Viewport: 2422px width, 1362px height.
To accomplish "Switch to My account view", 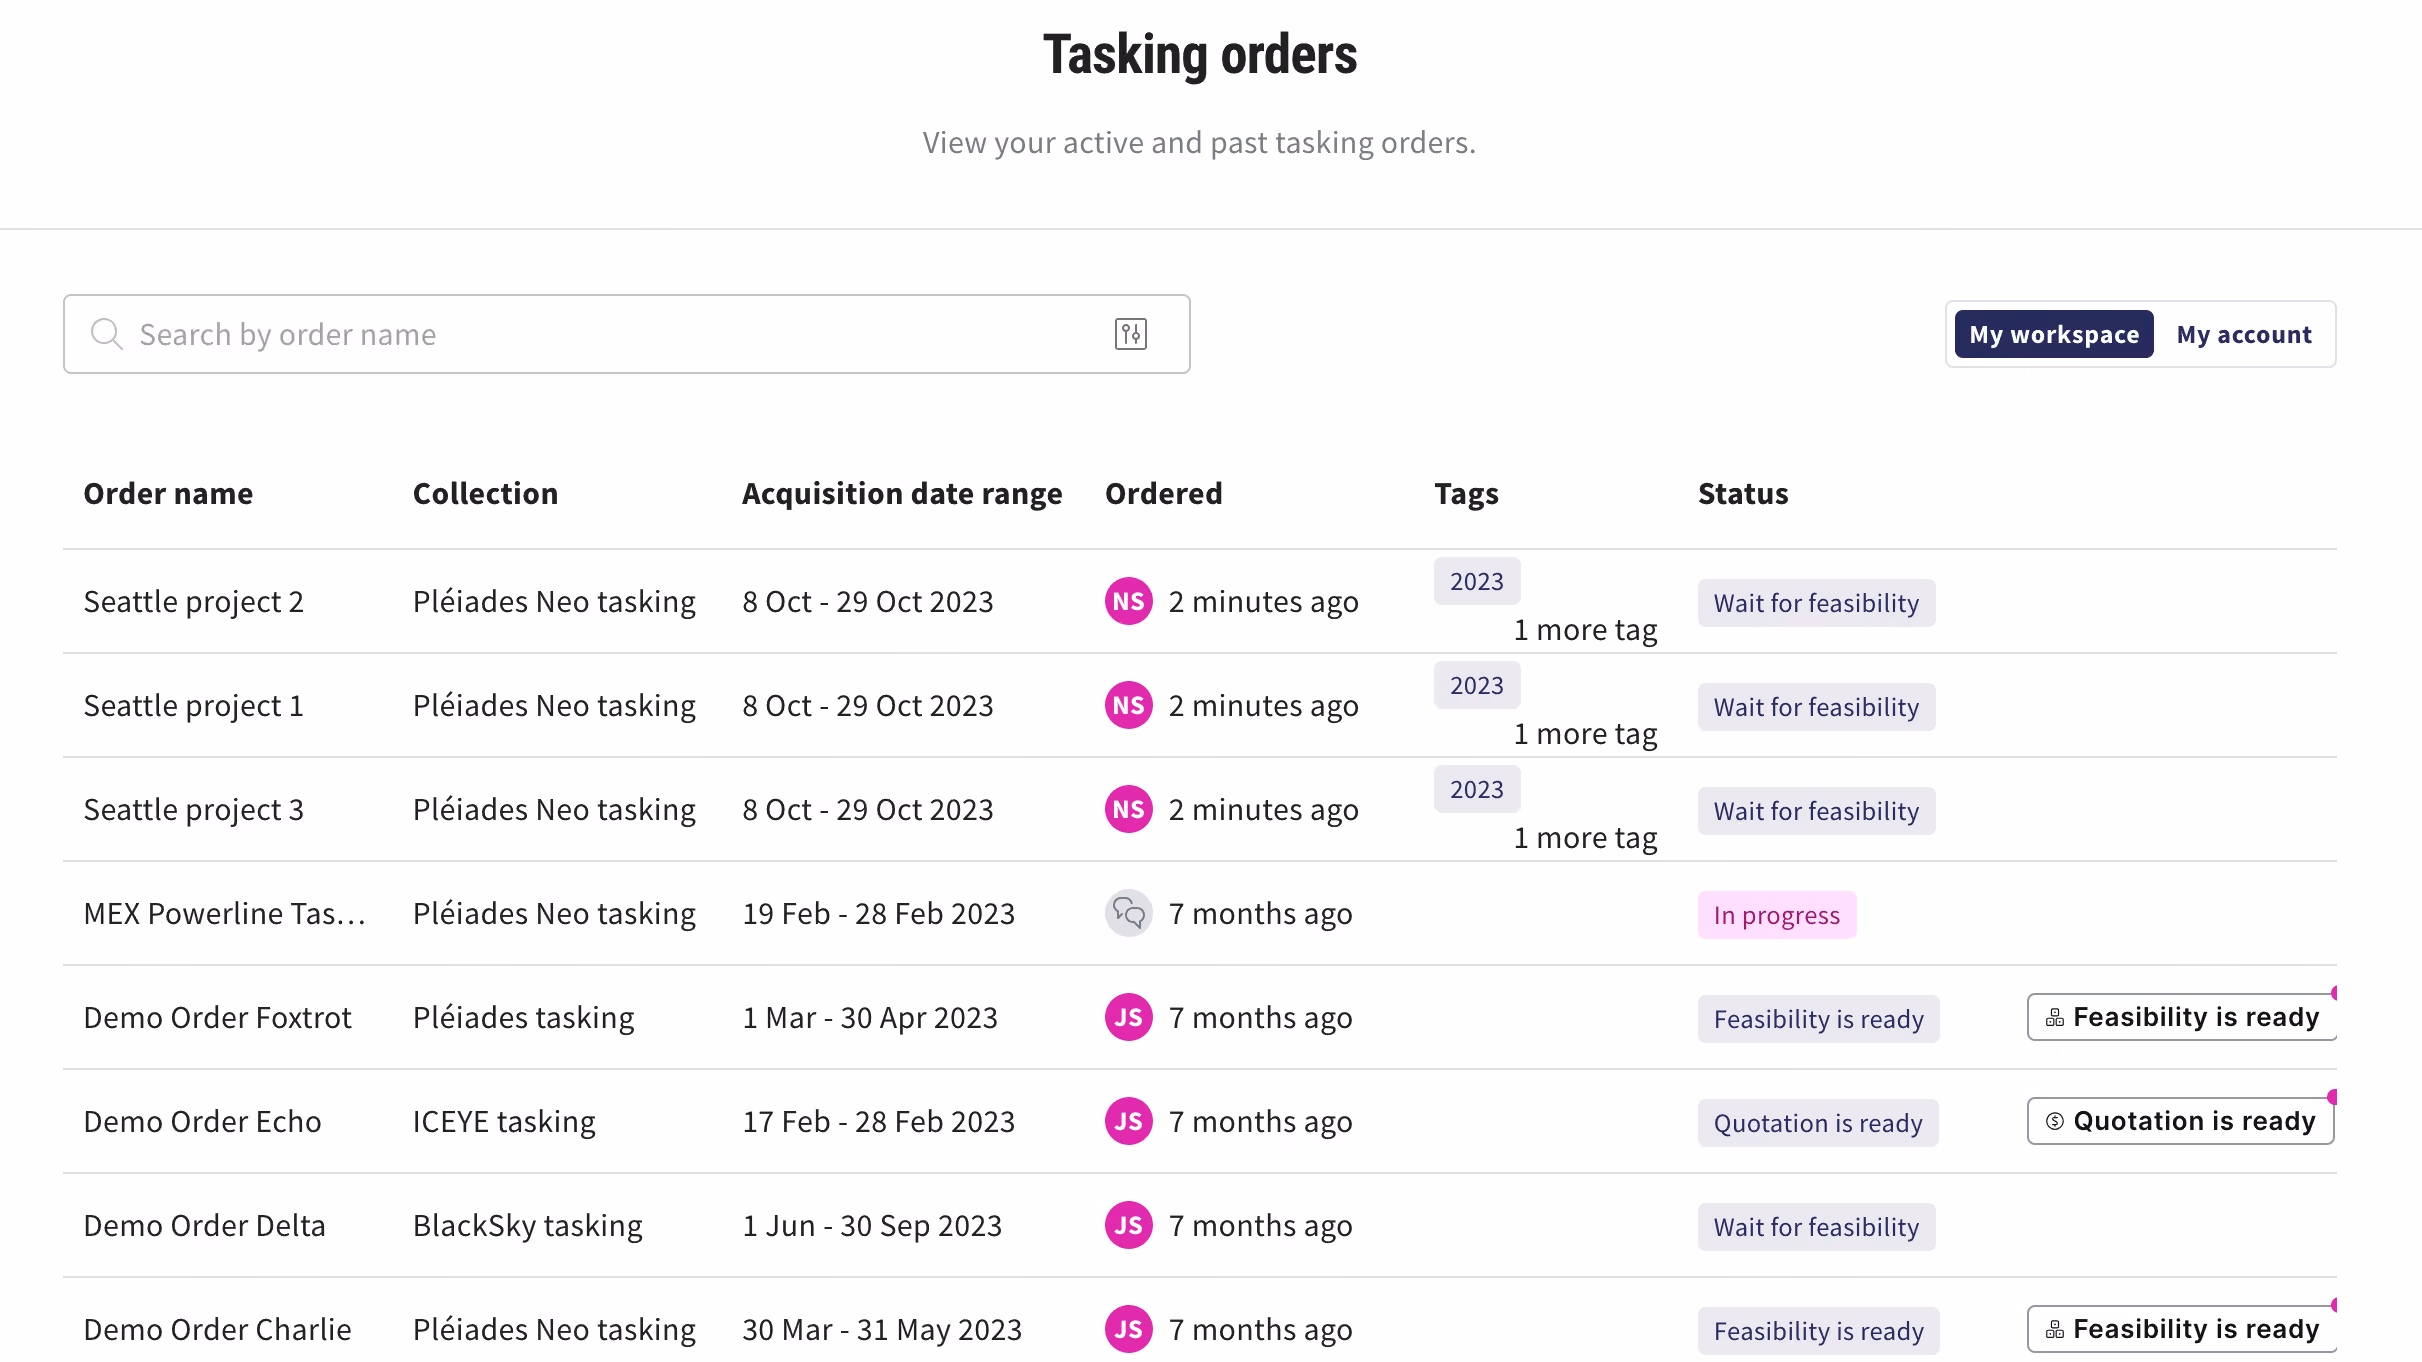I will coord(2244,334).
